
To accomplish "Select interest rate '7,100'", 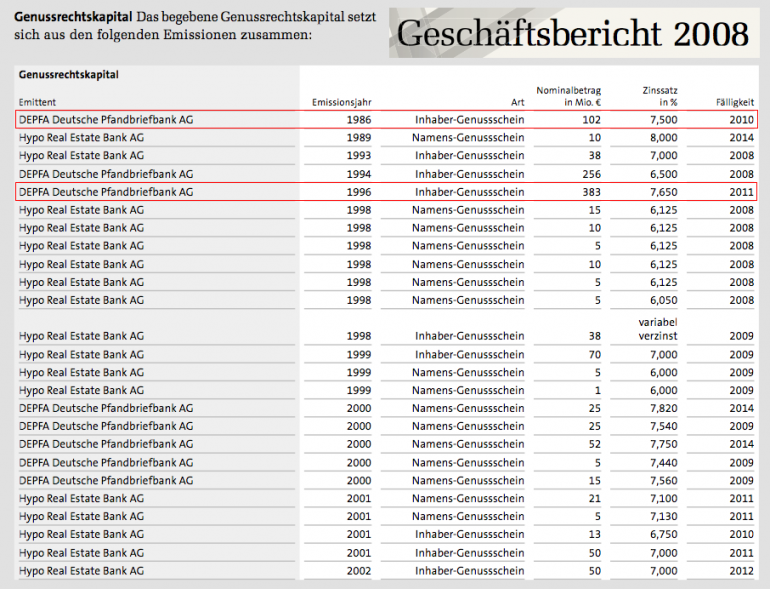I will (x=664, y=498).
